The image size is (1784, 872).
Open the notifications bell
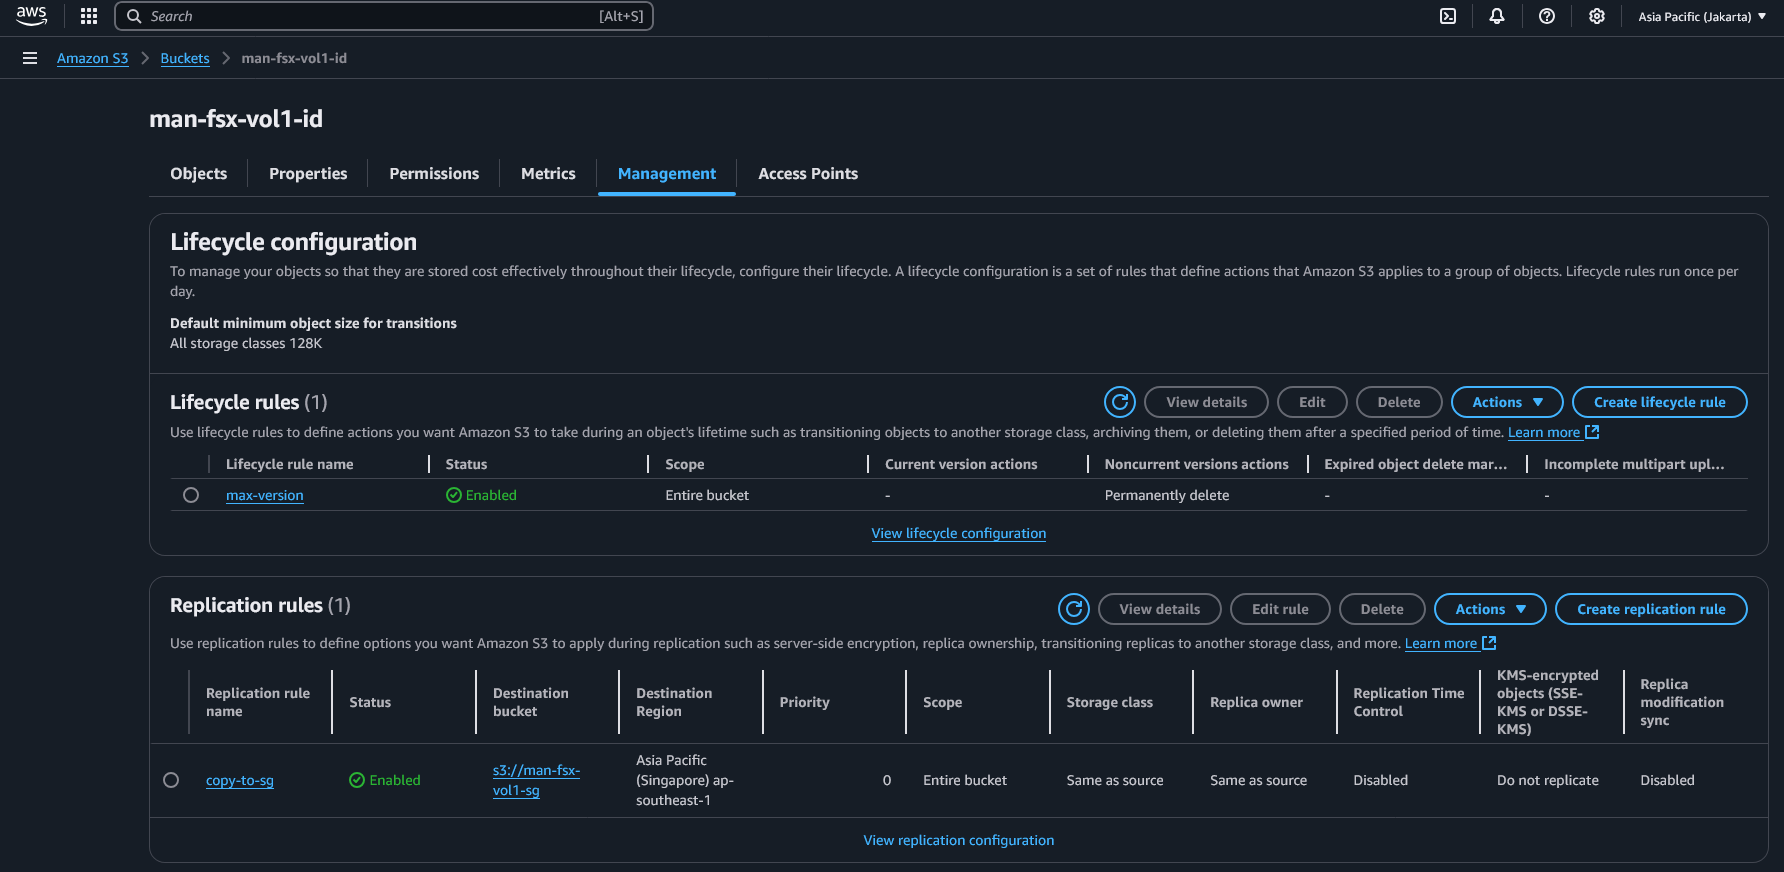[1497, 16]
